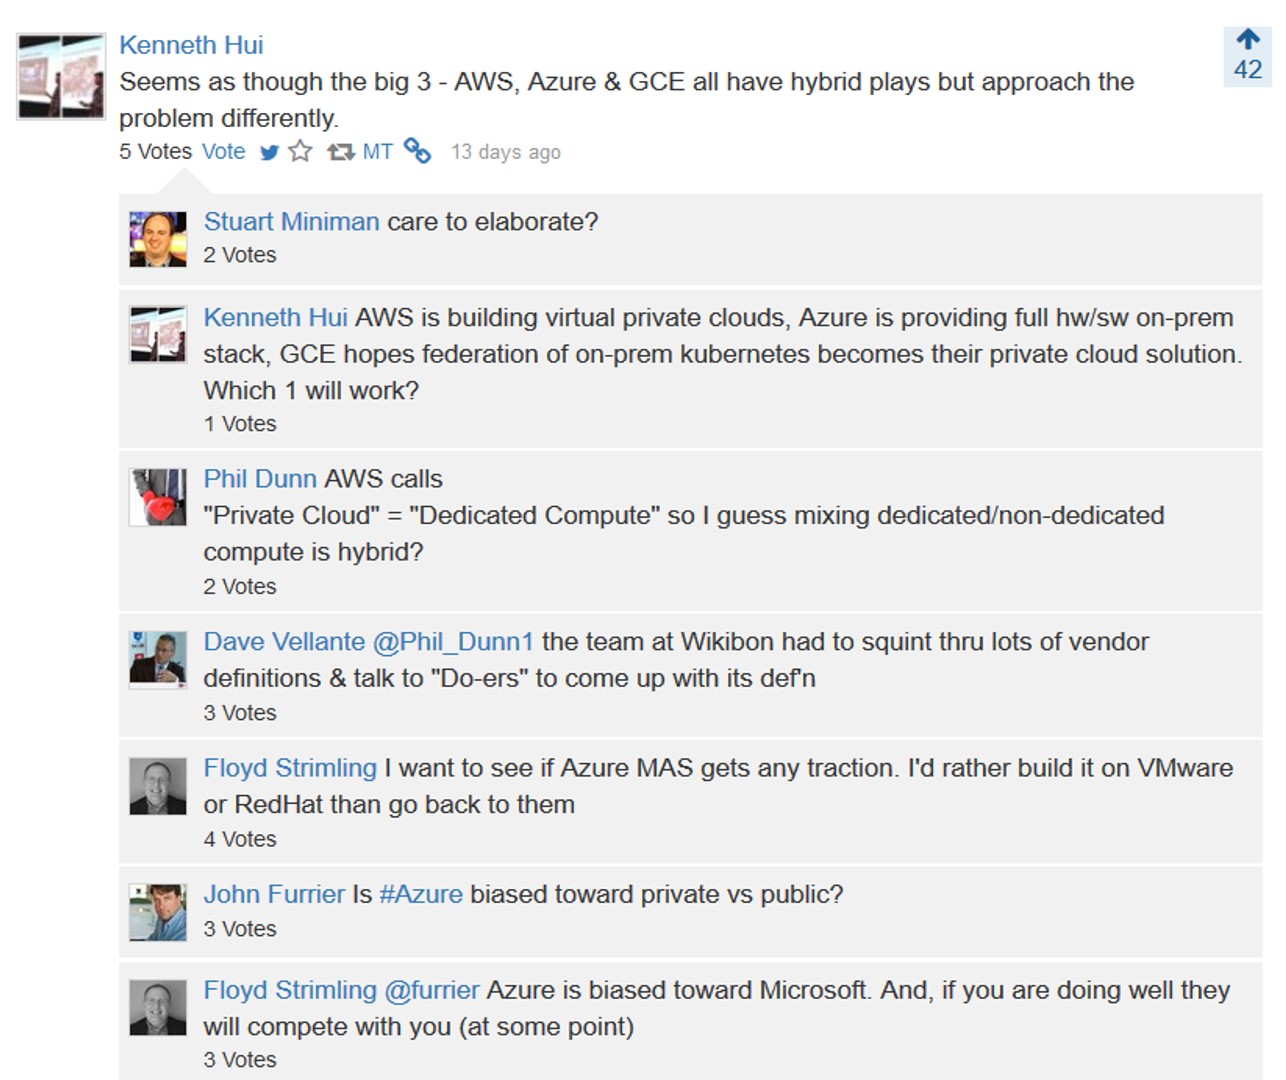Click the #Azure hashtag link
The width and height of the screenshot is (1286, 1080).
point(421,894)
